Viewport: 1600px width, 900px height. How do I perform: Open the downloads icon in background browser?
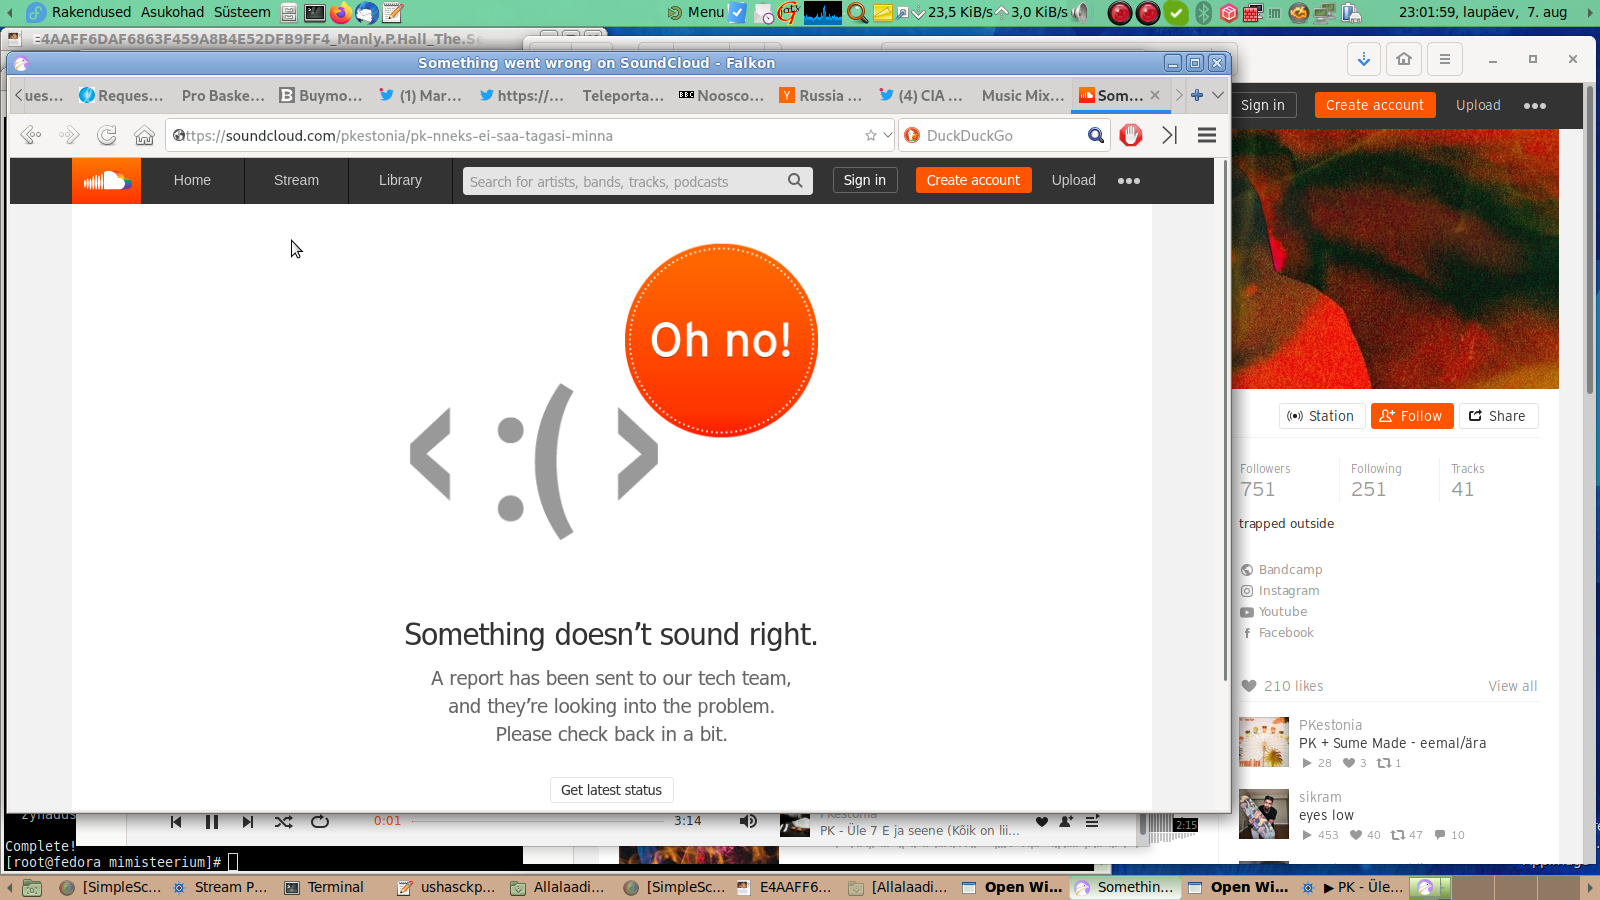1364,59
